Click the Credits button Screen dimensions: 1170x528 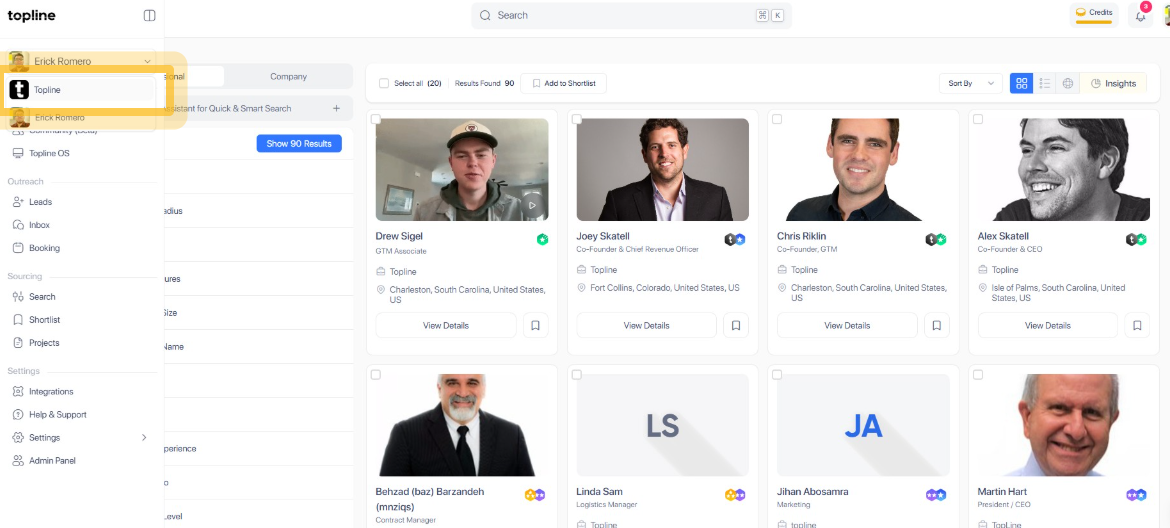click(1094, 14)
